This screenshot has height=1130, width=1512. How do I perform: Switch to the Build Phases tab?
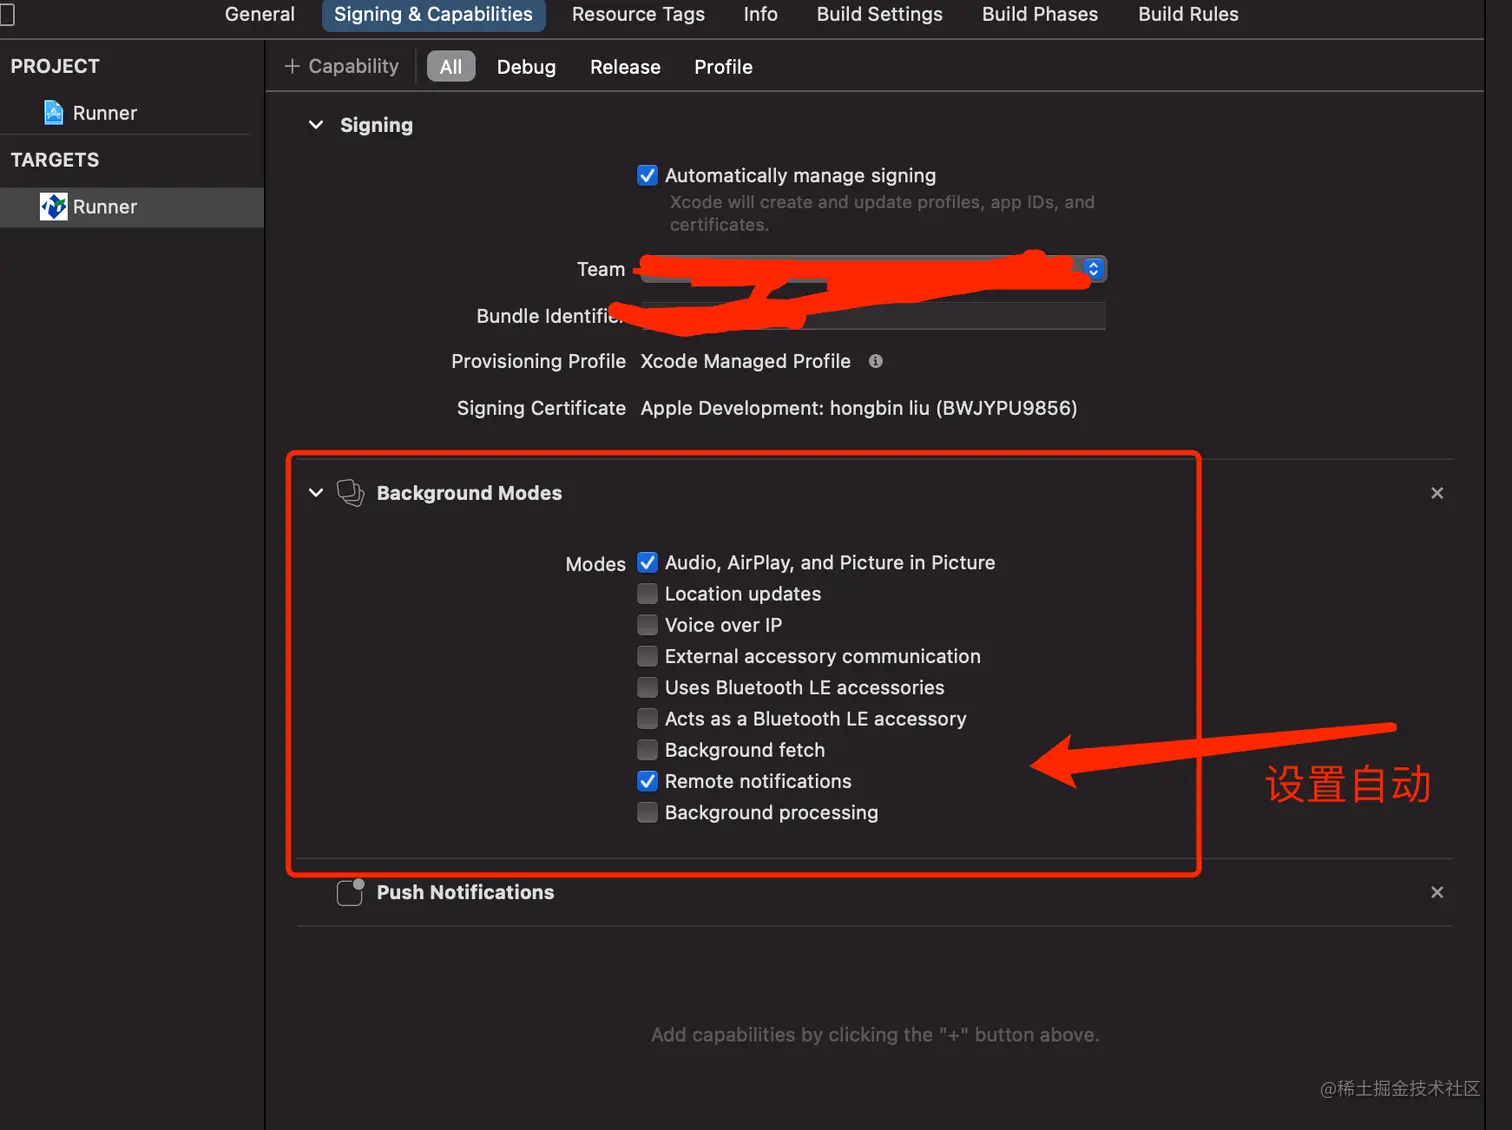click(x=1040, y=14)
